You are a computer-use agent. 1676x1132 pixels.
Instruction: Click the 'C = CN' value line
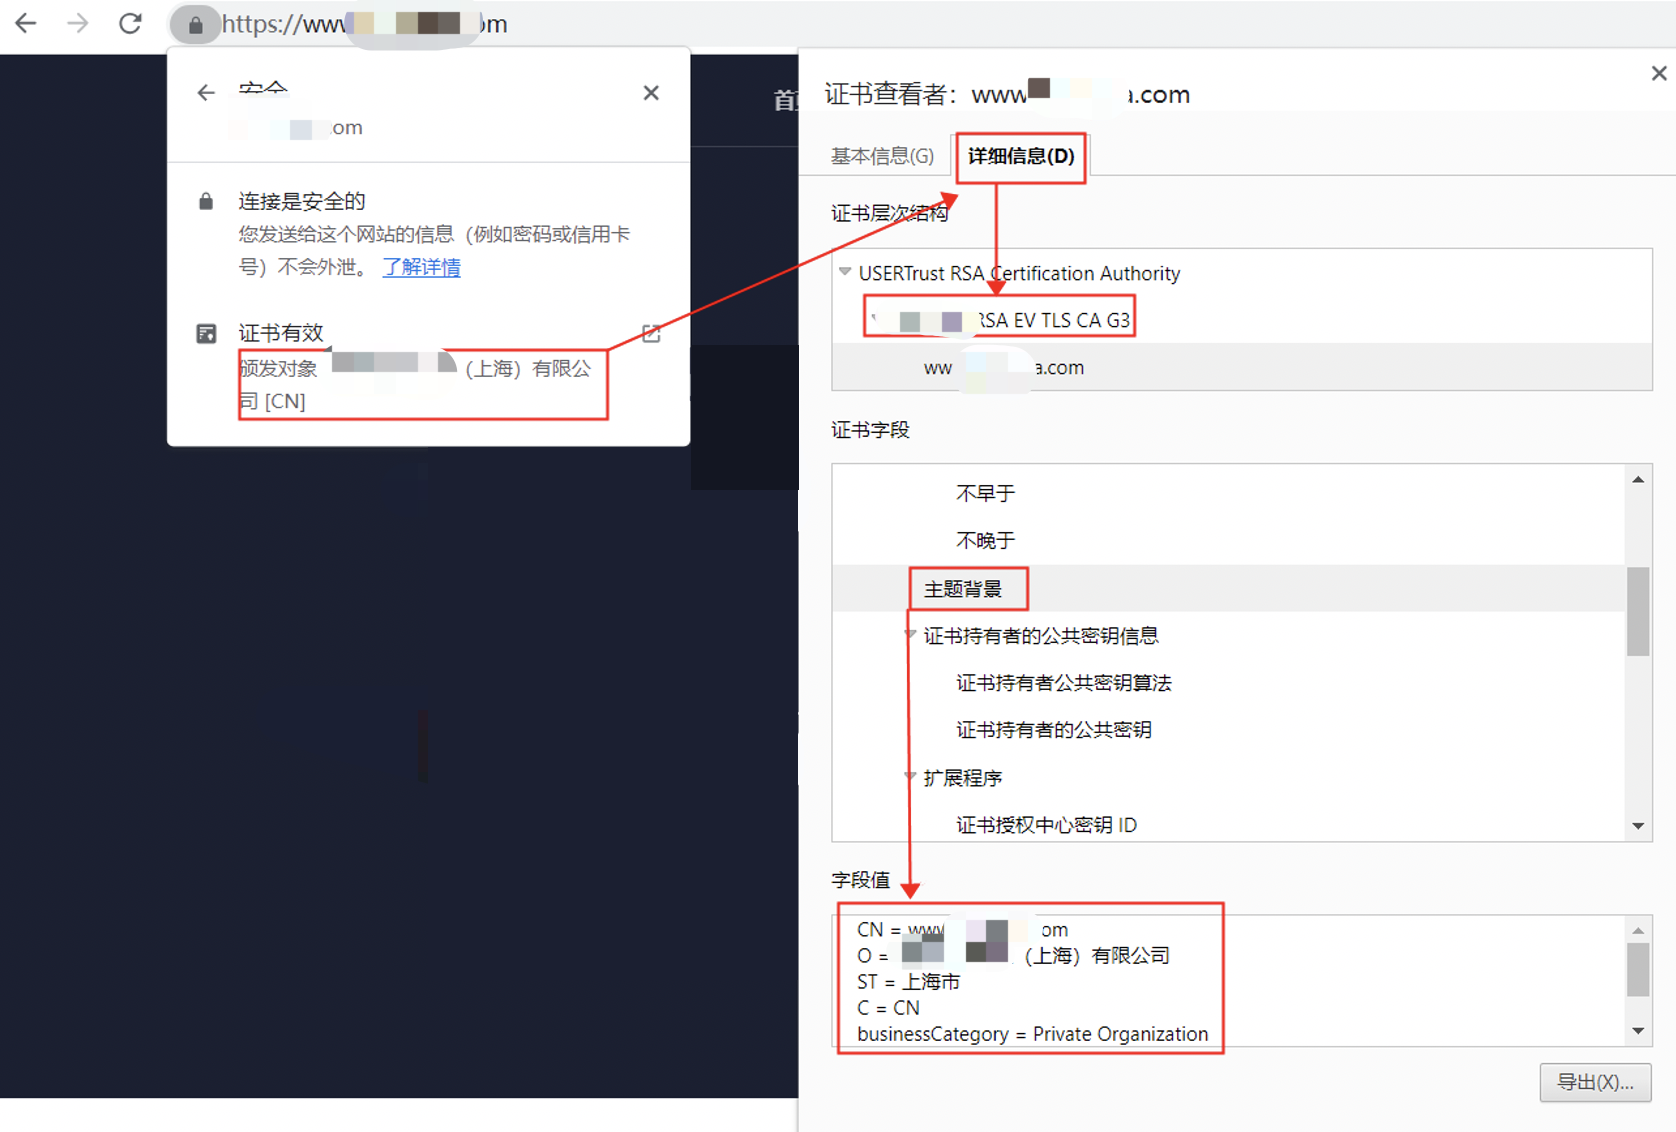click(x=888, y=1008)
